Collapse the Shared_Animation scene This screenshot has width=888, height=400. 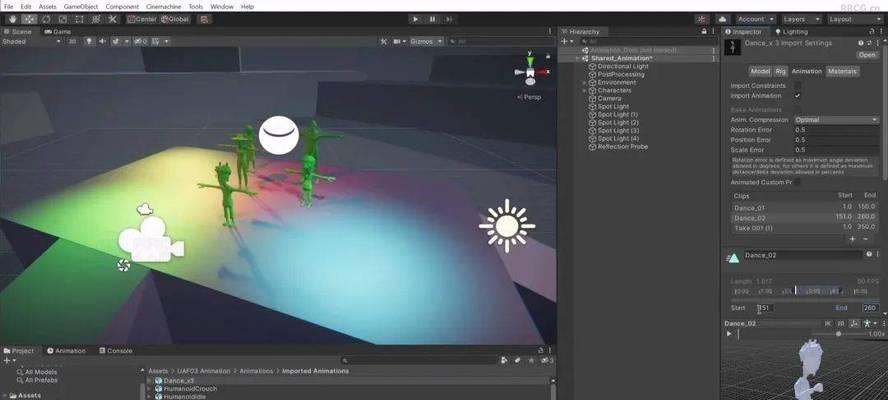577,58
